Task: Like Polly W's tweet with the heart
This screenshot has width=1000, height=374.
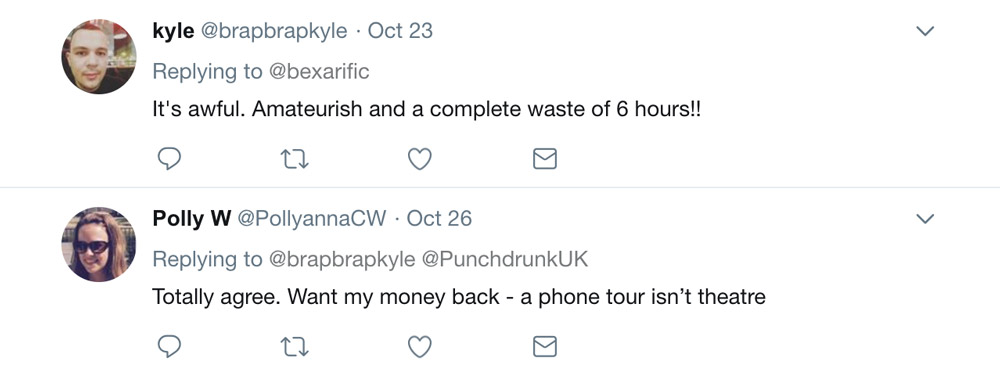Action: pos(420,347)
